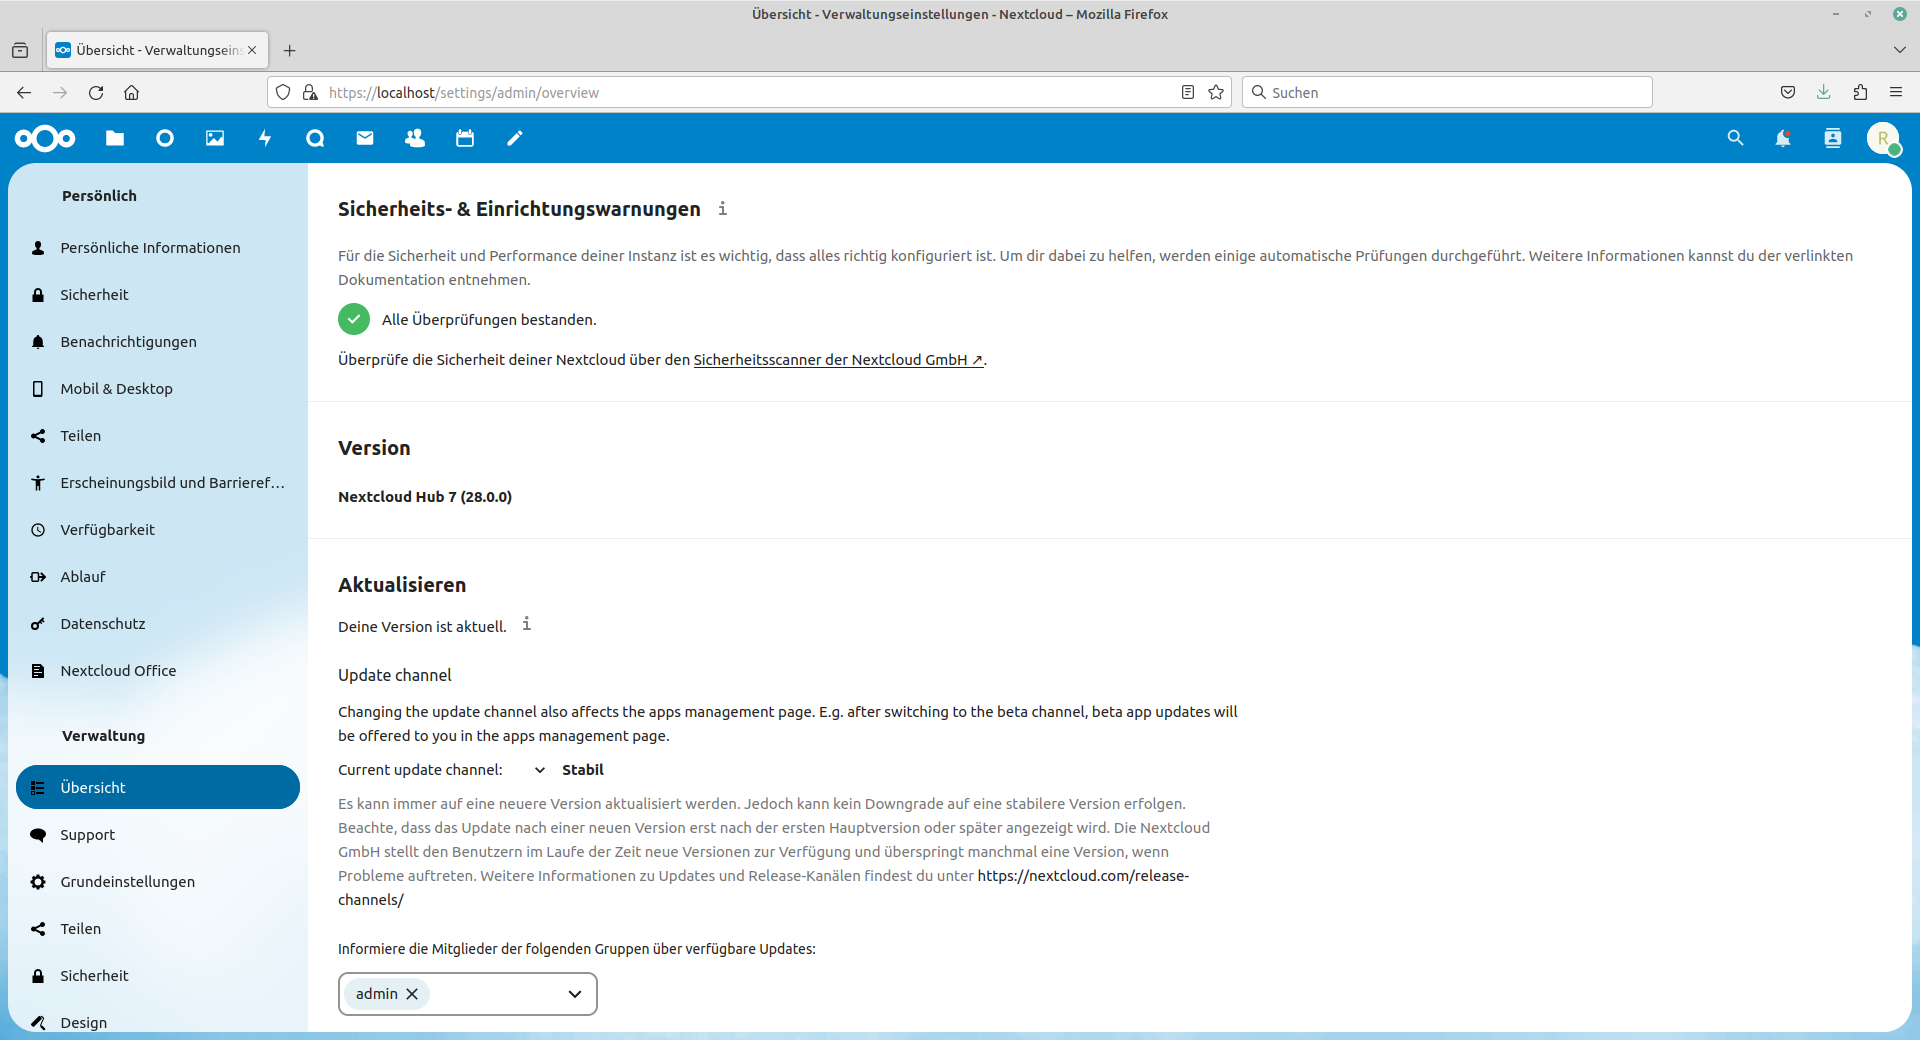Image resolution: width=1920 pixels, height=1040 pixels.
Task: Open the Mail envelope icon
Action: coord(365,138)
